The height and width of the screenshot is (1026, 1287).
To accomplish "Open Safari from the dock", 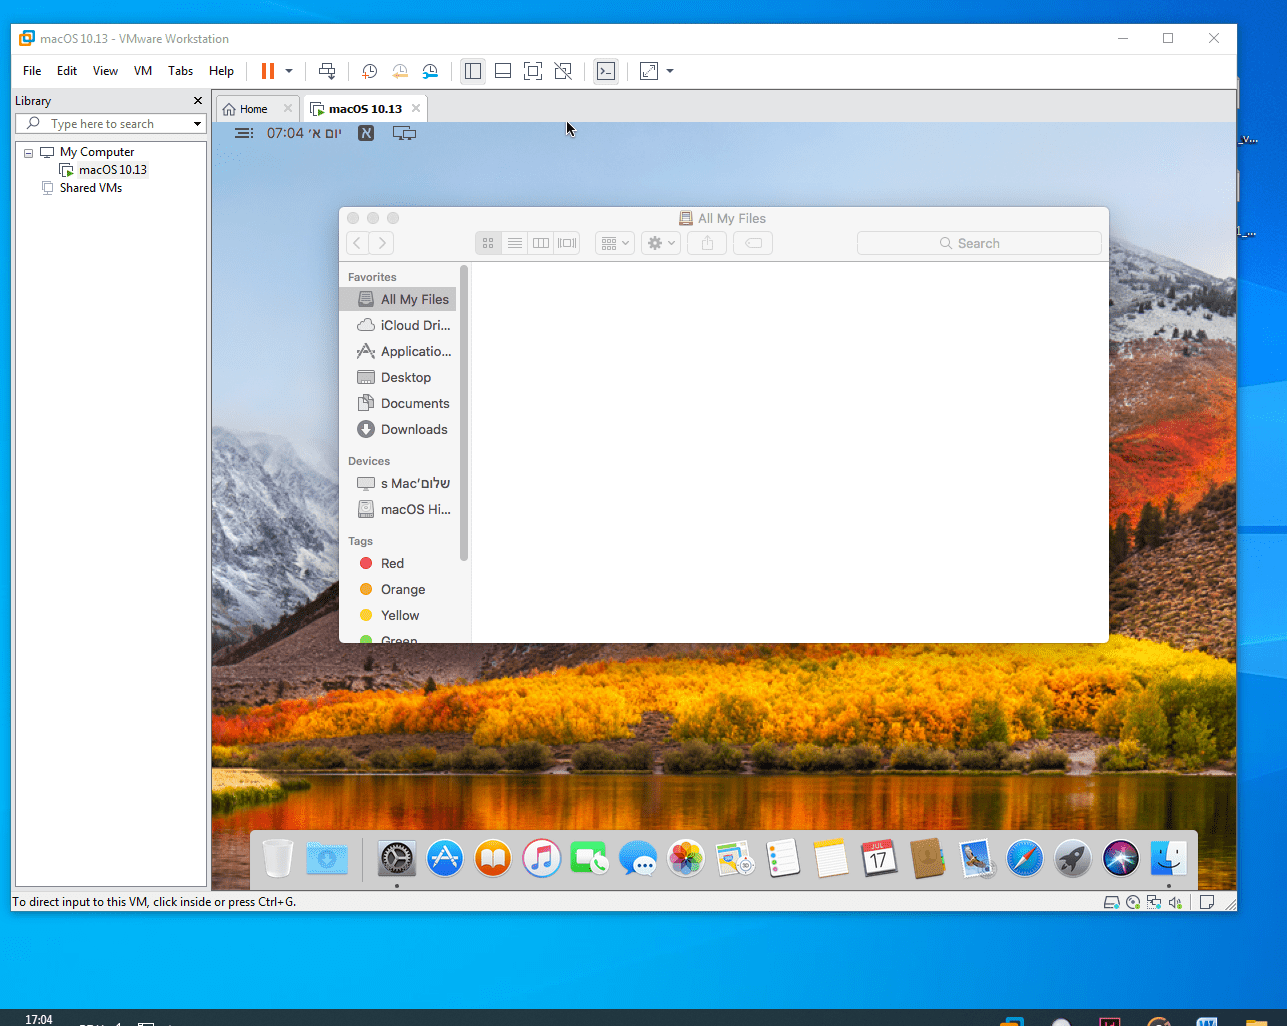I will coord(1024,859).
